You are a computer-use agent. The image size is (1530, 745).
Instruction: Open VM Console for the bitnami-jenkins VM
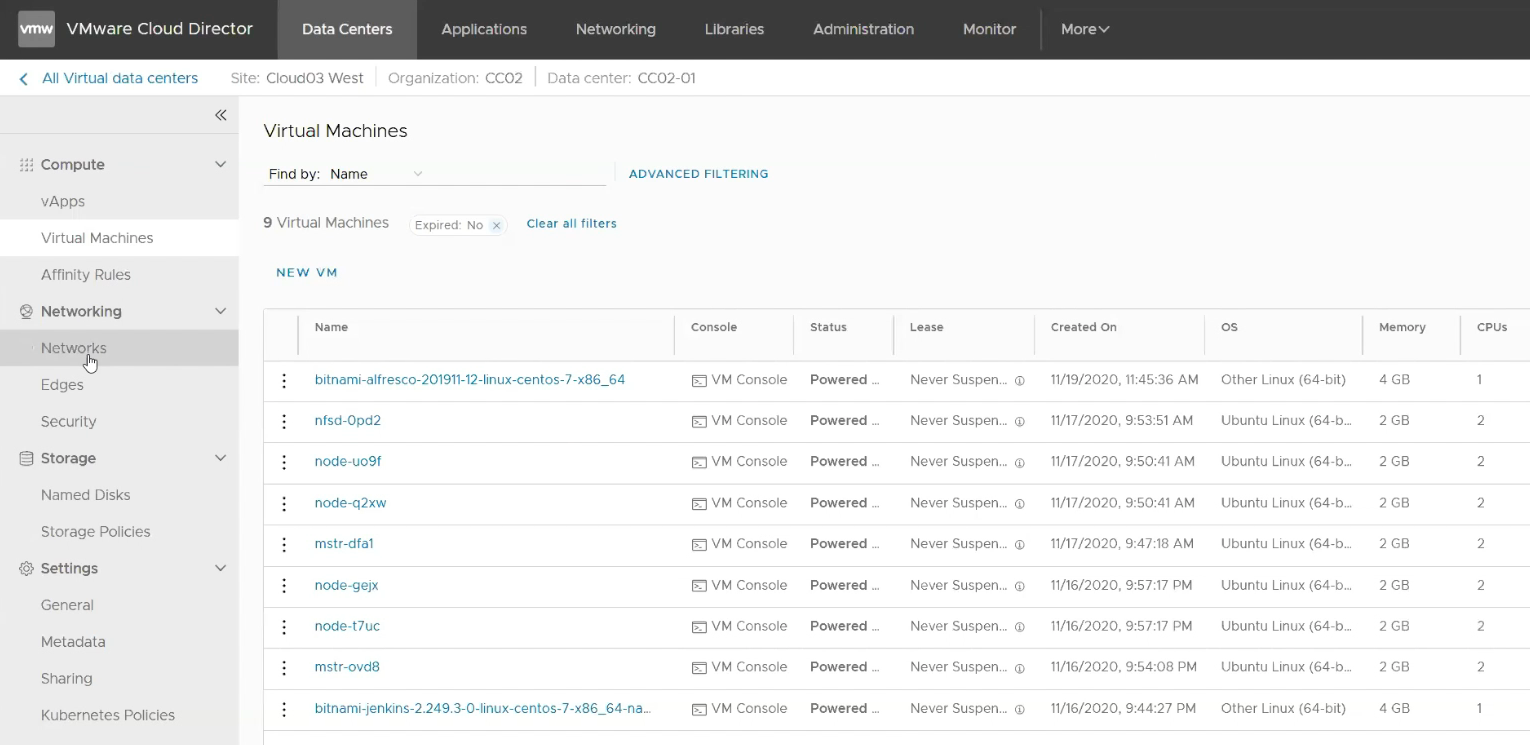click(x=740, y=708)
